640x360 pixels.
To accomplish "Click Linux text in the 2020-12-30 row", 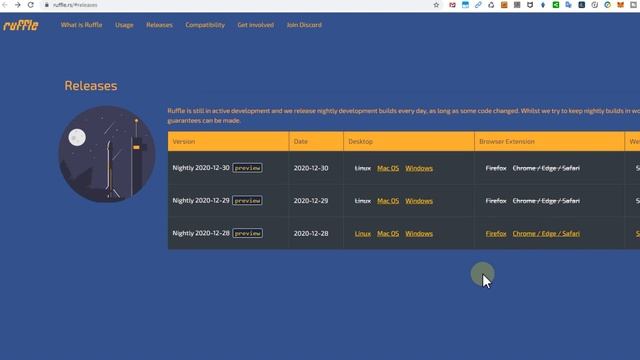I will 362,168.
